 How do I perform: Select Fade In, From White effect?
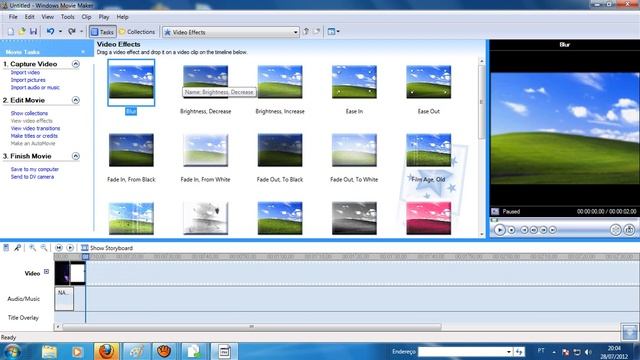point(205,150)
